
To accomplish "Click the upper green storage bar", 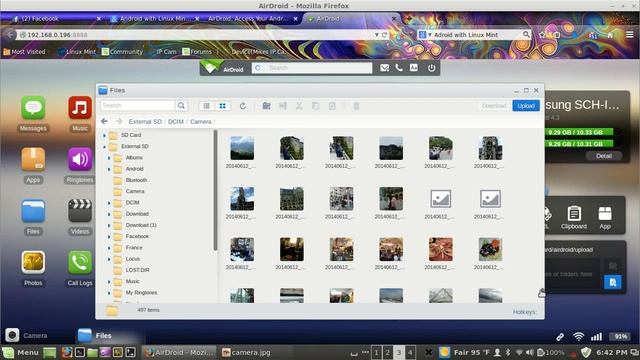I will pyautogui.click(x=579, y=132).
